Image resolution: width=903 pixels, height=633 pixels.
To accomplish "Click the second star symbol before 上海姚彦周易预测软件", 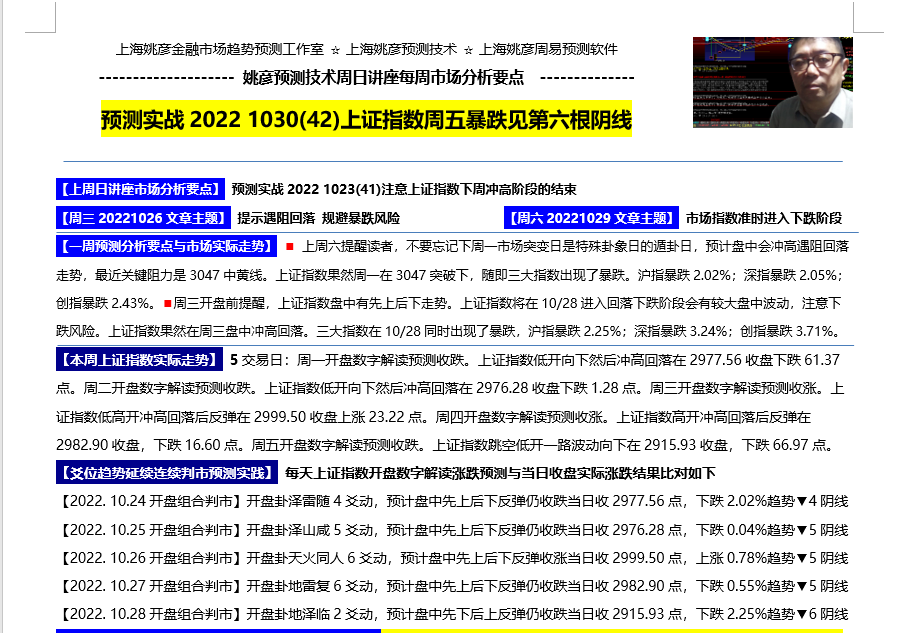I will click(468, 49).
